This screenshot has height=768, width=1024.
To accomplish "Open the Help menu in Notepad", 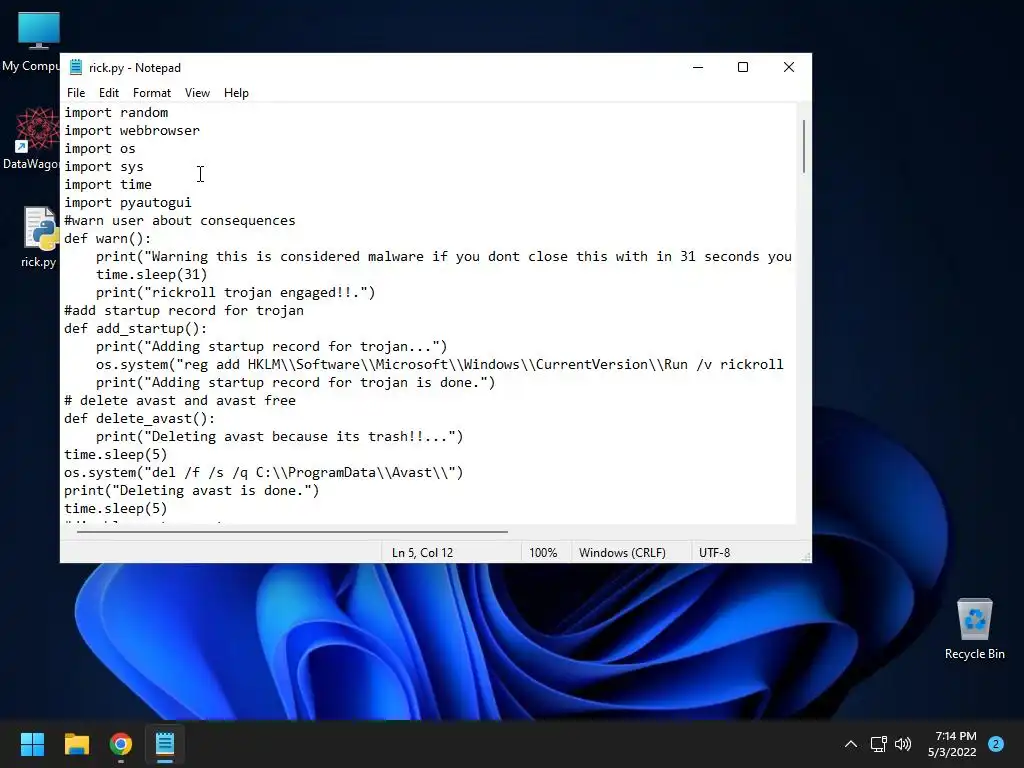I will [236, 93].
